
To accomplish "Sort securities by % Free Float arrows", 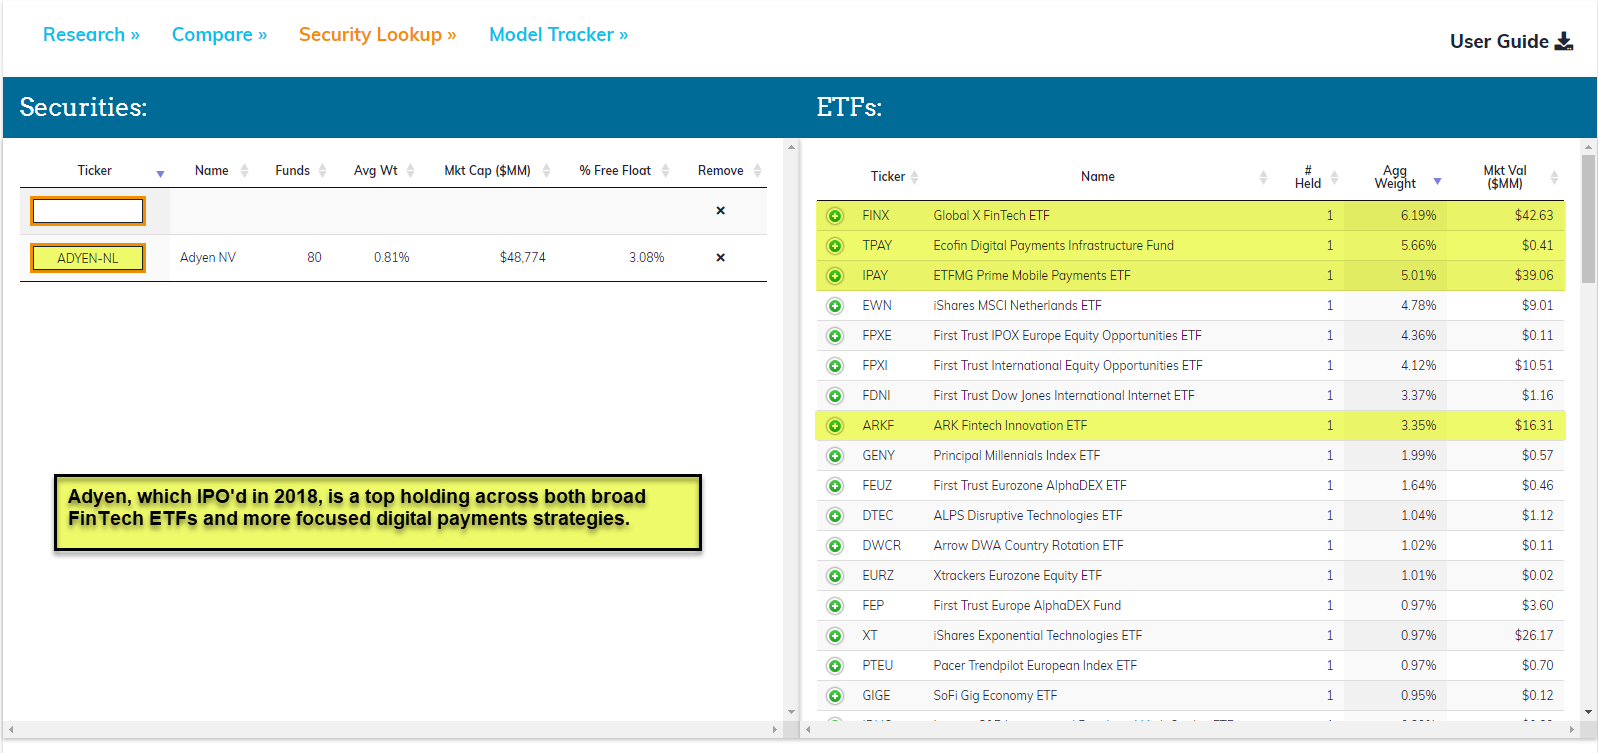I will coord(665,171).
